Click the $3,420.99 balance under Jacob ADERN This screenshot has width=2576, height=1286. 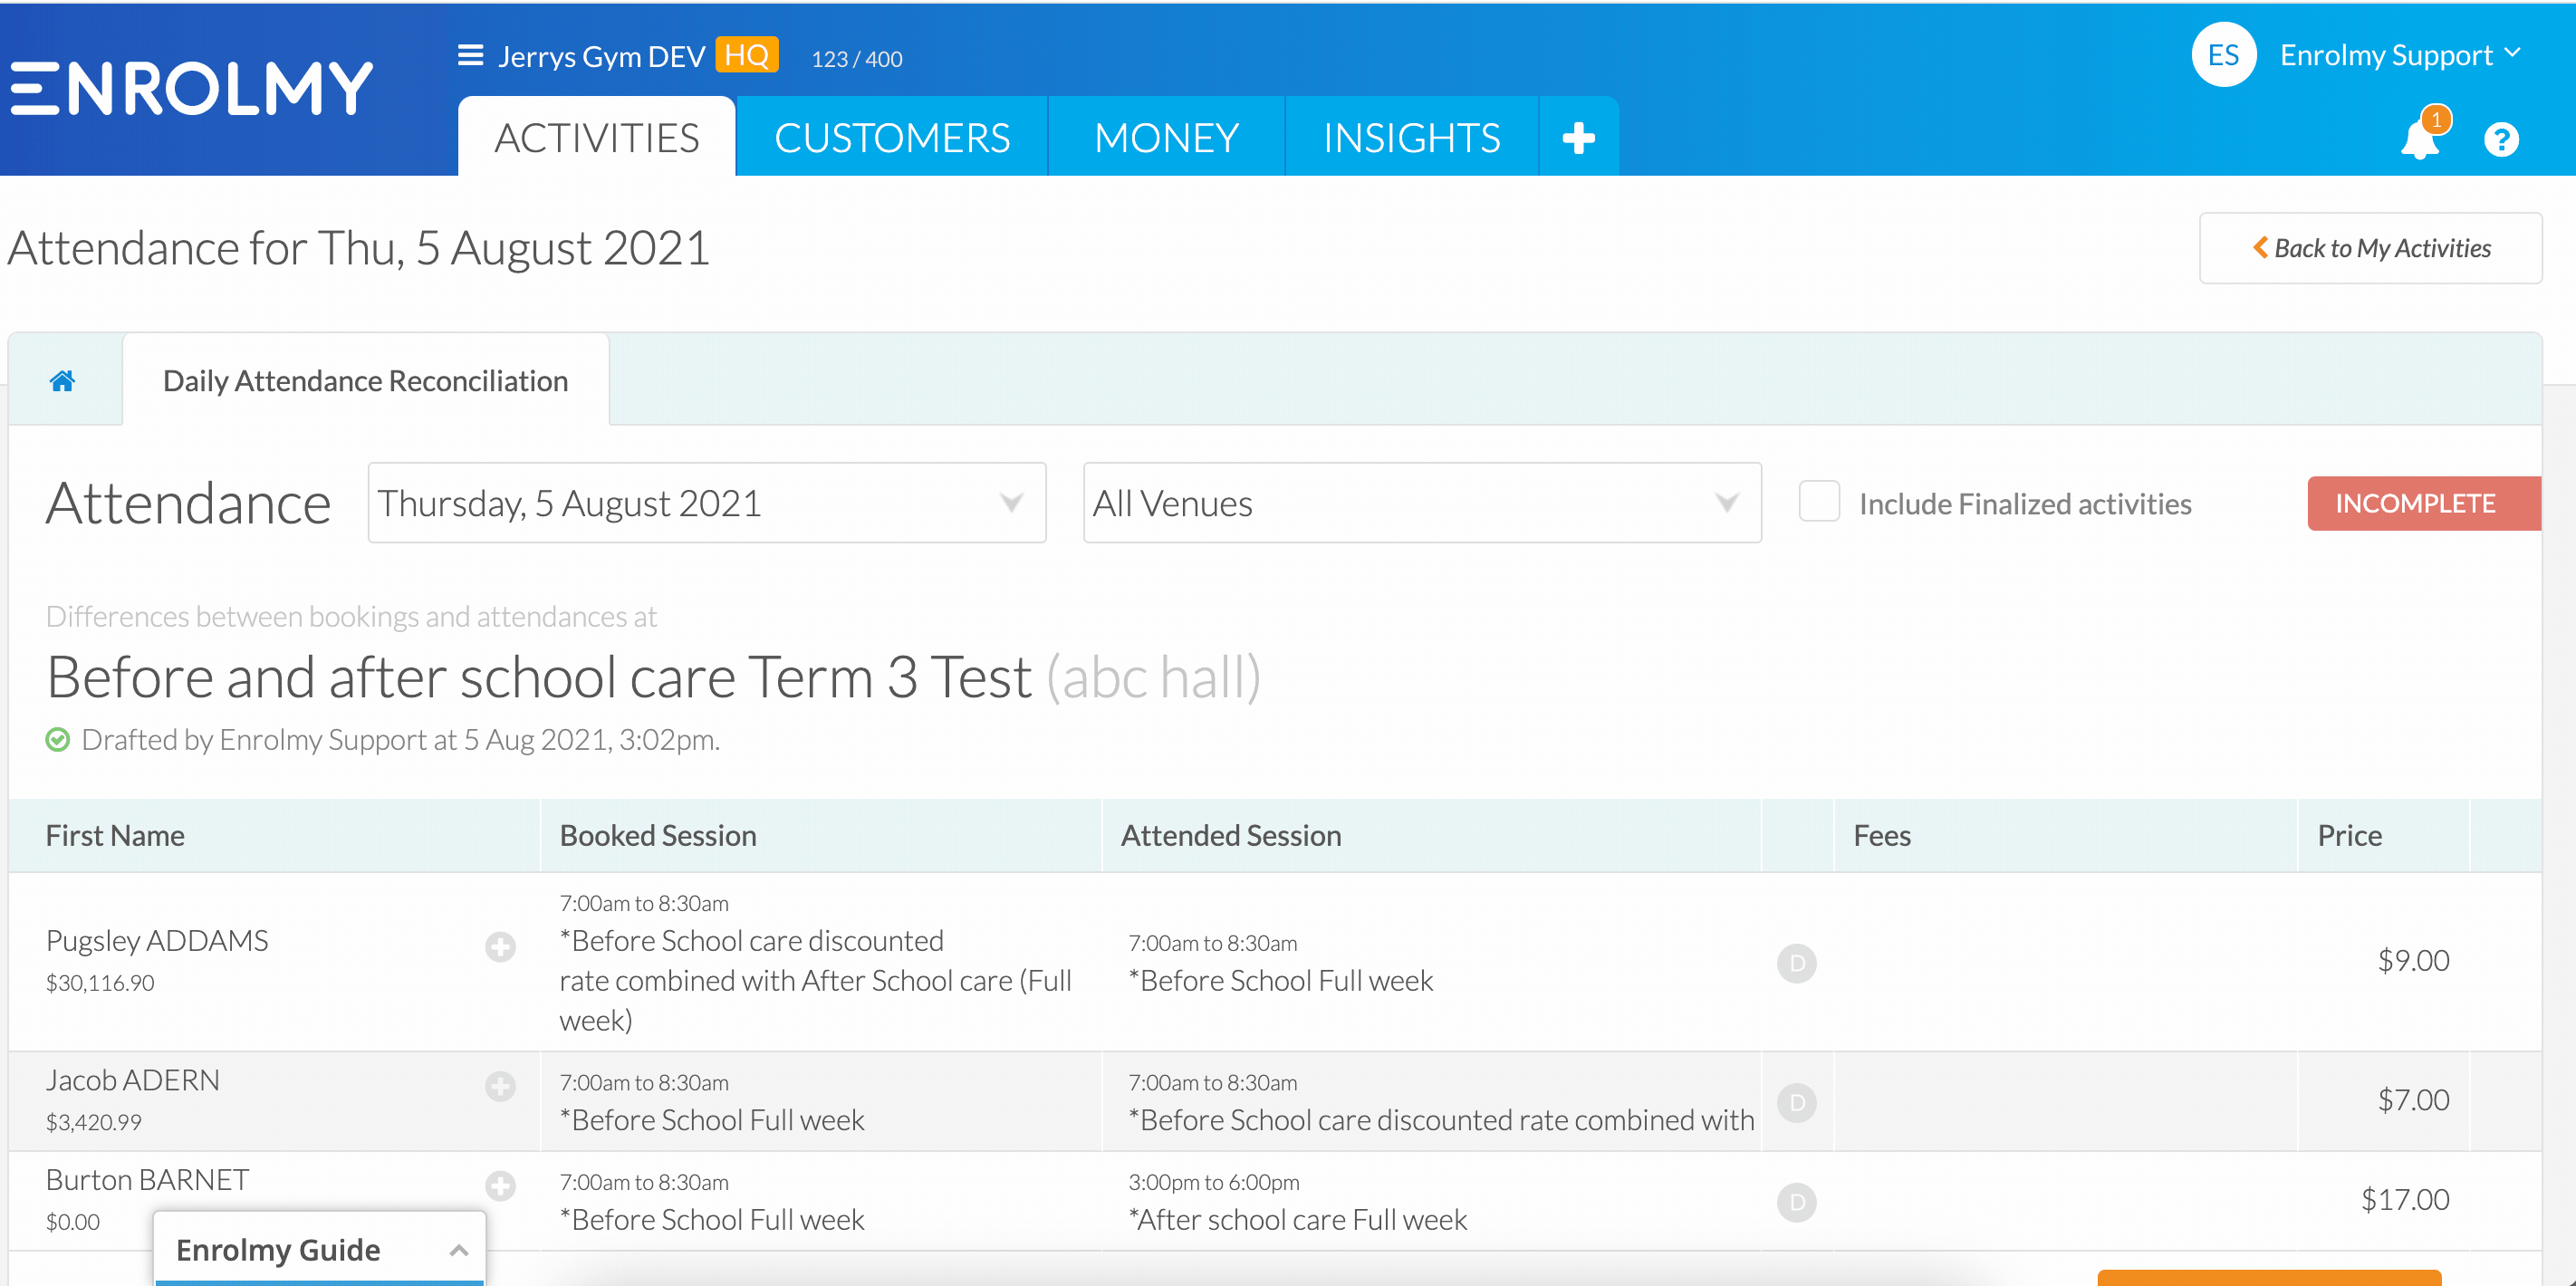pos(94,1122)
